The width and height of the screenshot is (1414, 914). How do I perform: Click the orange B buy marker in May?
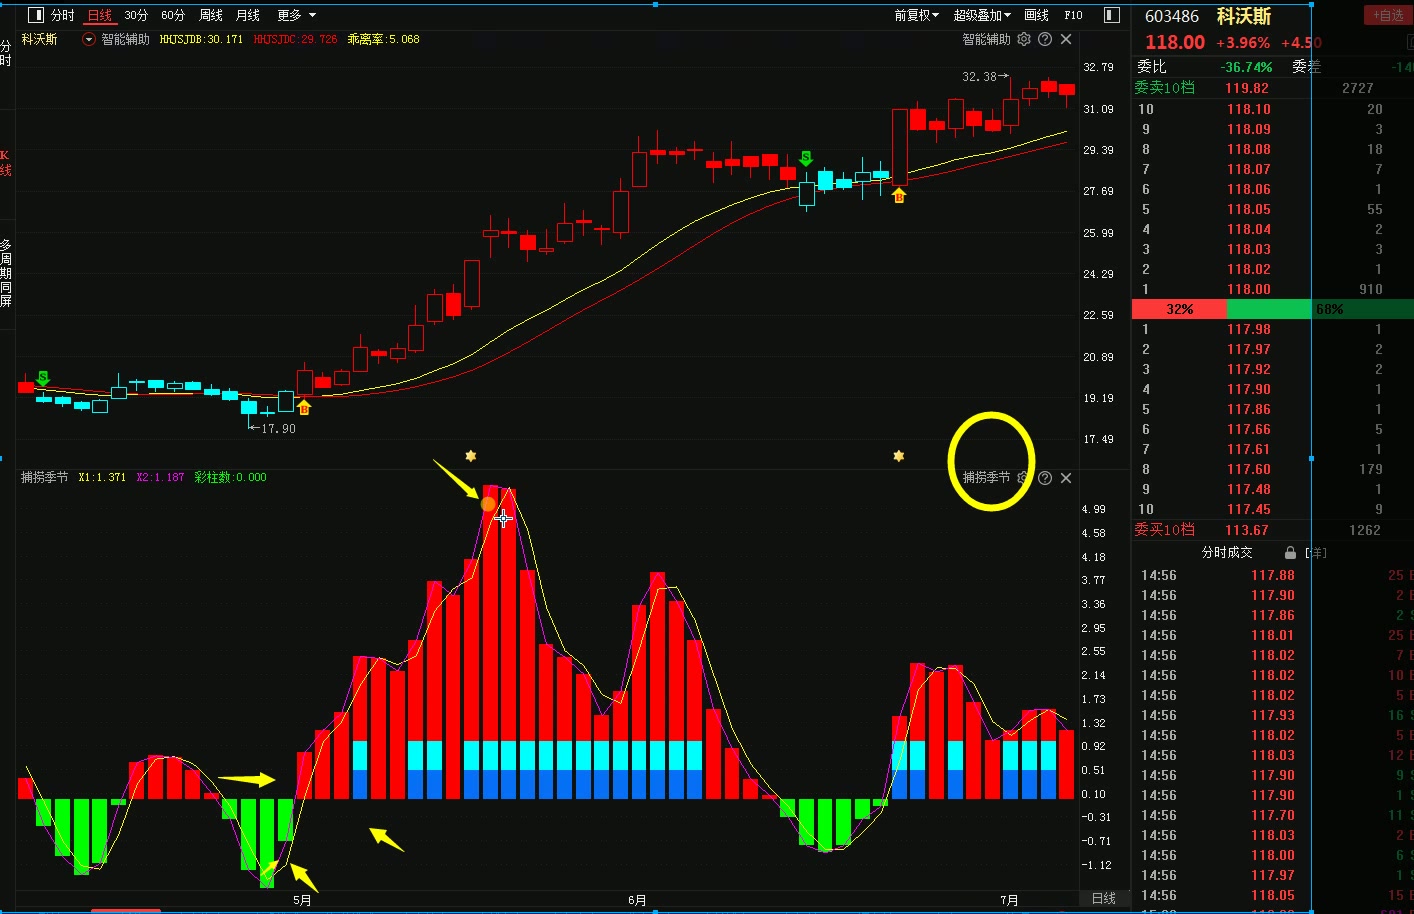tap(304, 407)
